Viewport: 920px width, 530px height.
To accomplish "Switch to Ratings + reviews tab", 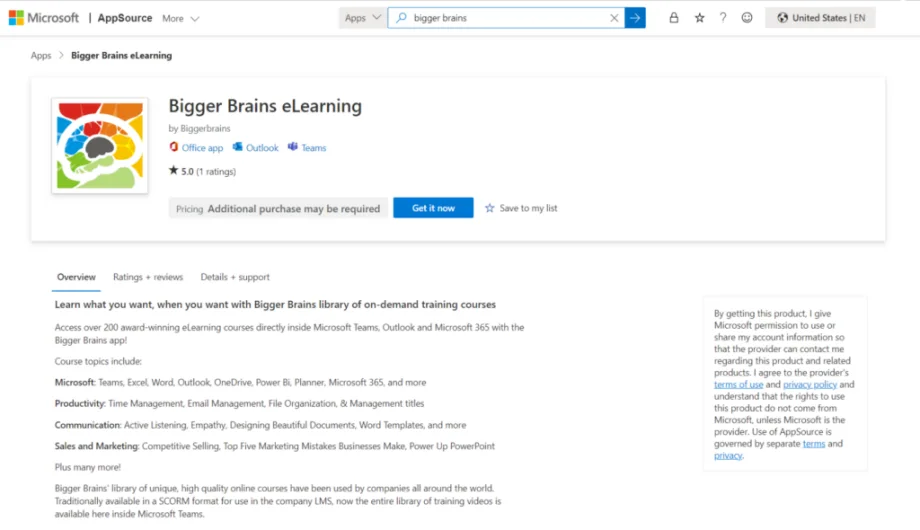I will coord(148,277).
